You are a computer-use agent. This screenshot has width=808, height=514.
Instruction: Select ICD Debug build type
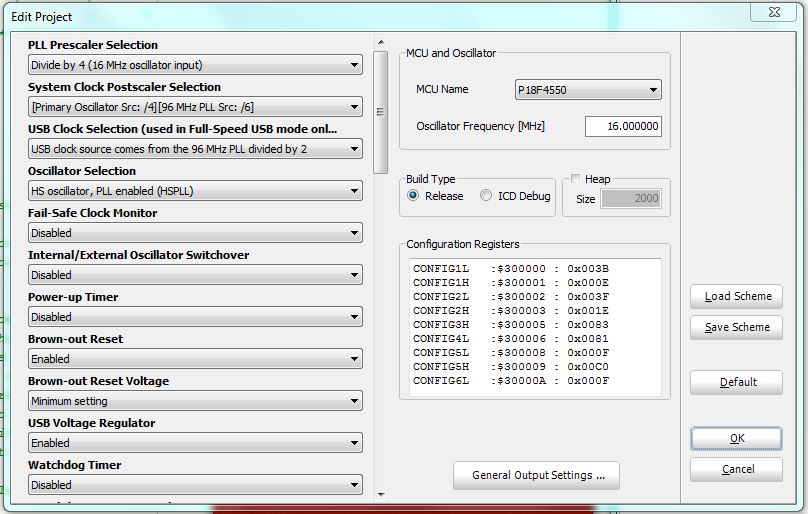click(x=487, y=196)
